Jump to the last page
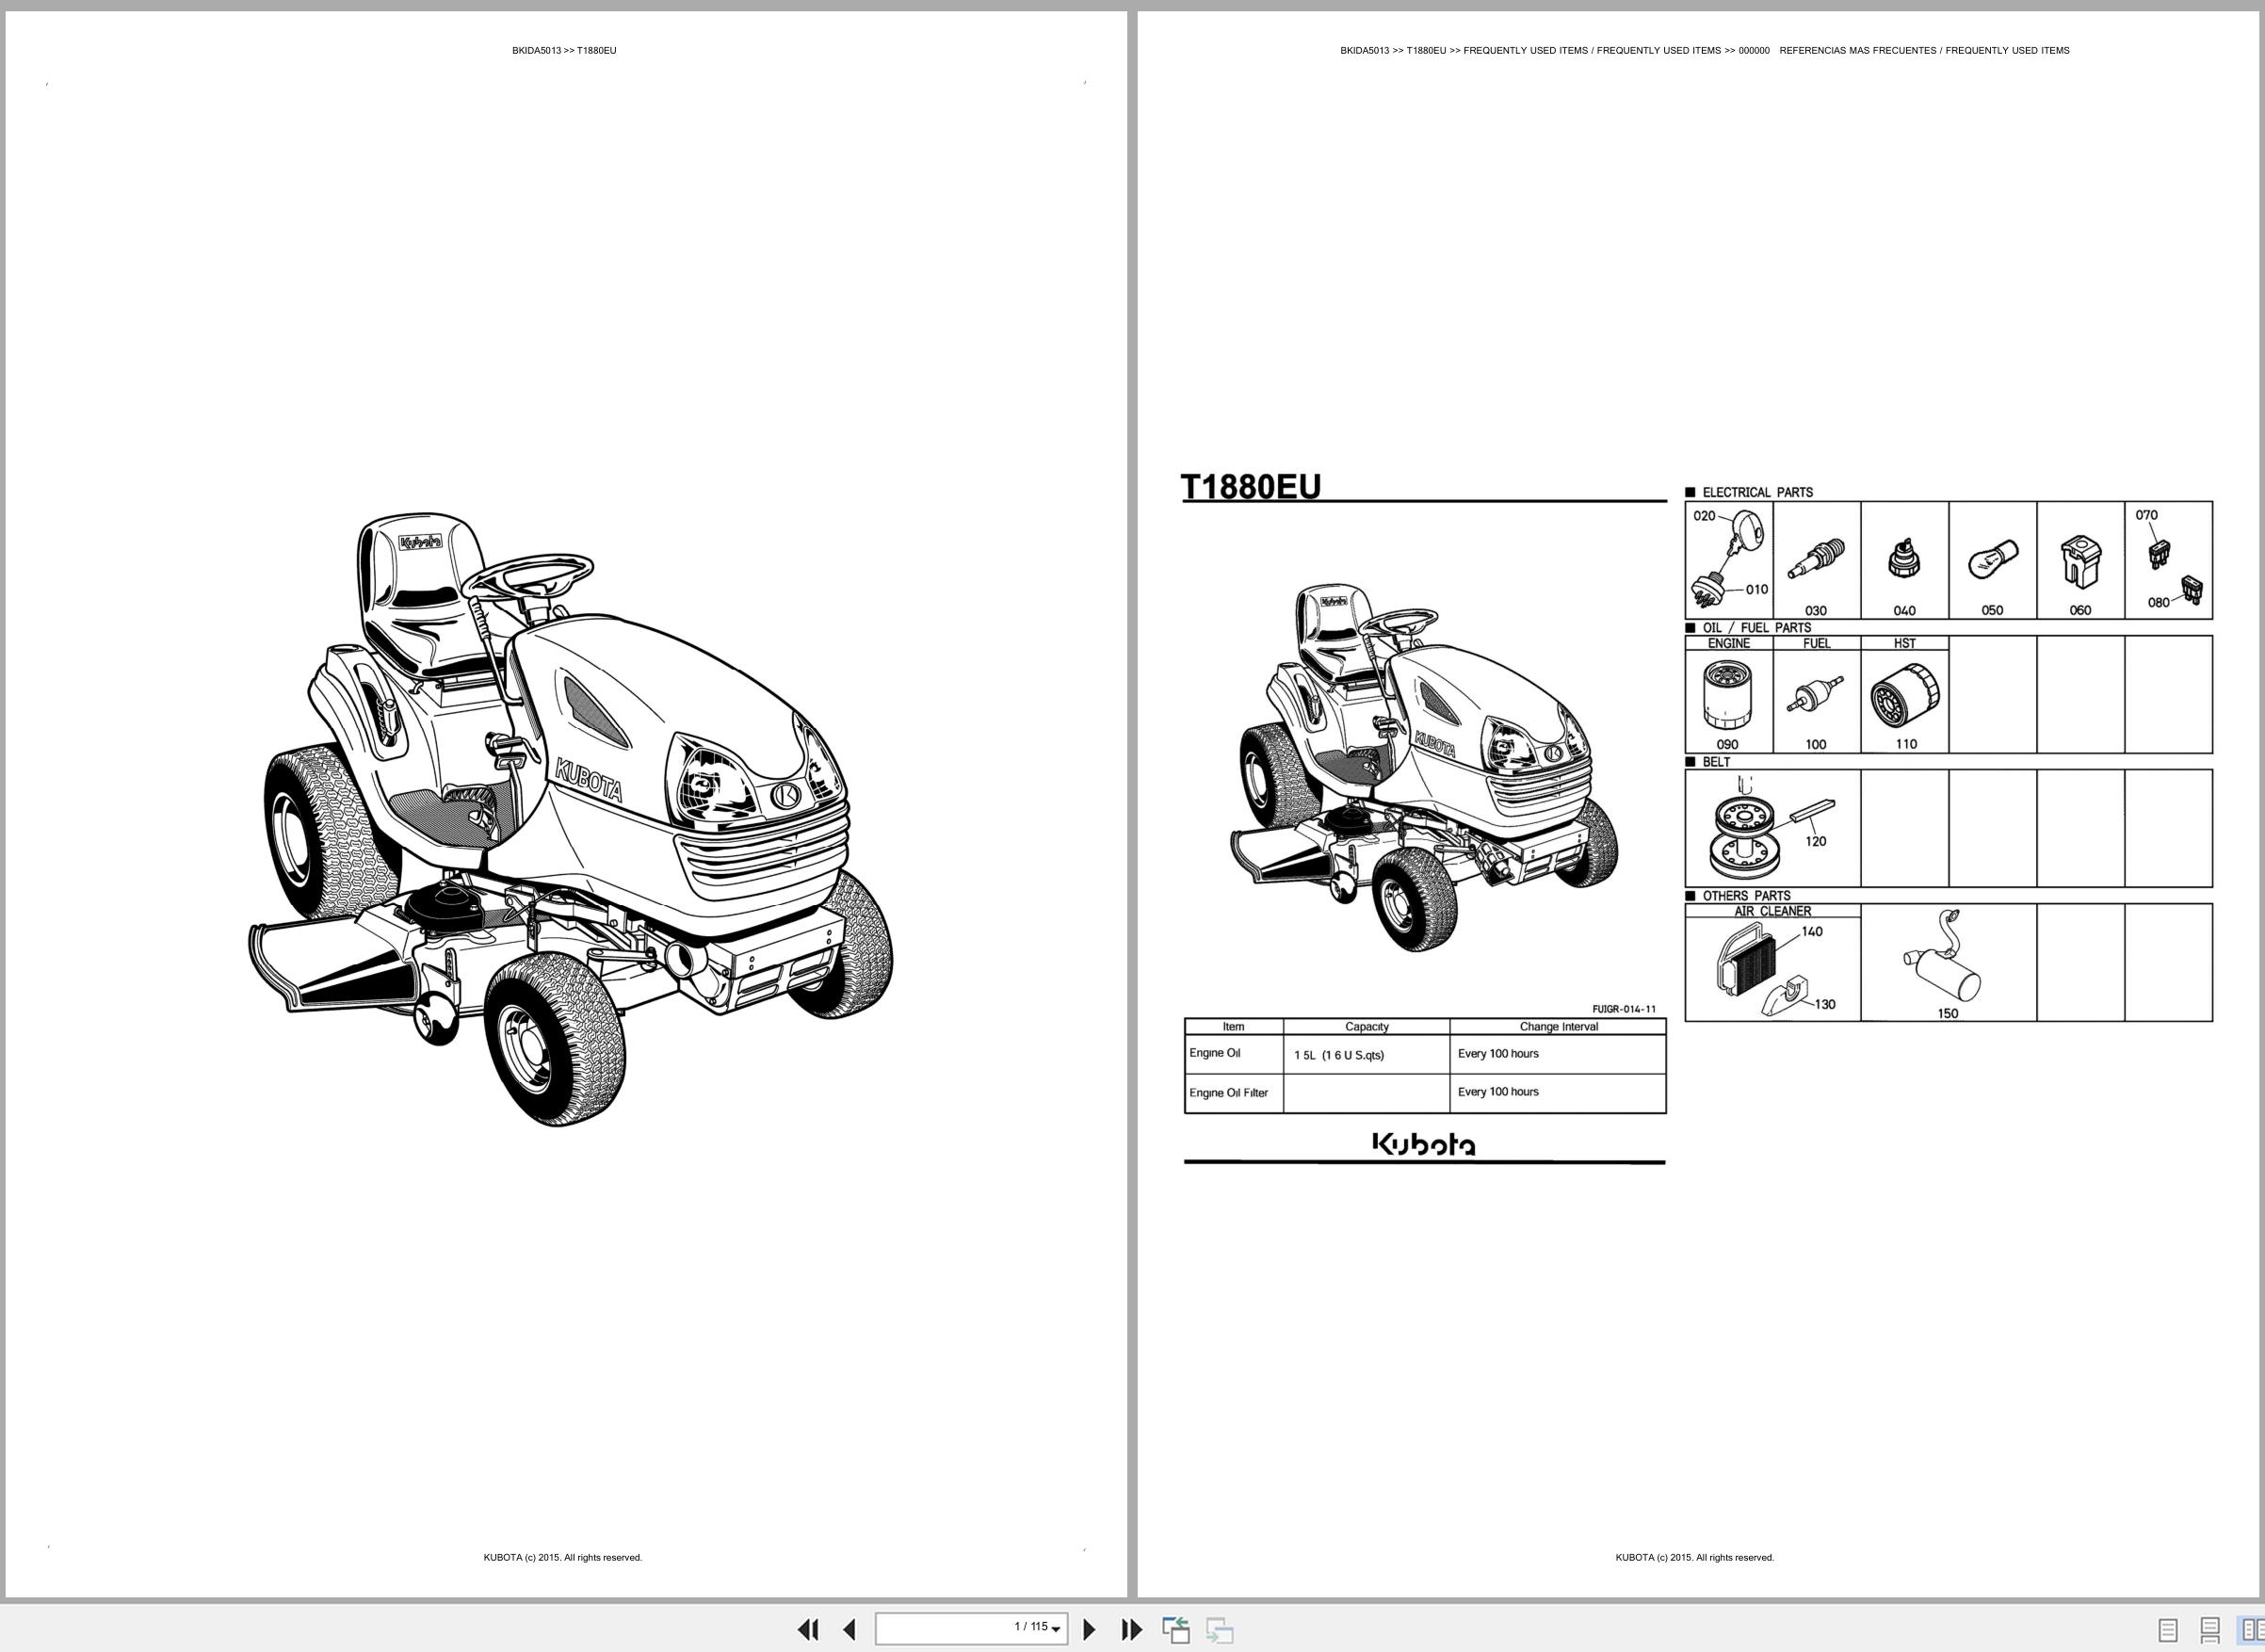The image size is (2265, 1652). [1131, 1630]
